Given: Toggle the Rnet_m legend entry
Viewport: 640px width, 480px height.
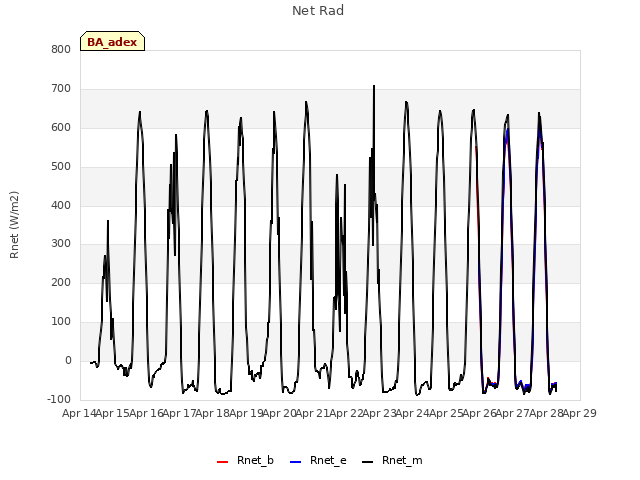Looking at the screenshot, I should [x=392, y=460].
